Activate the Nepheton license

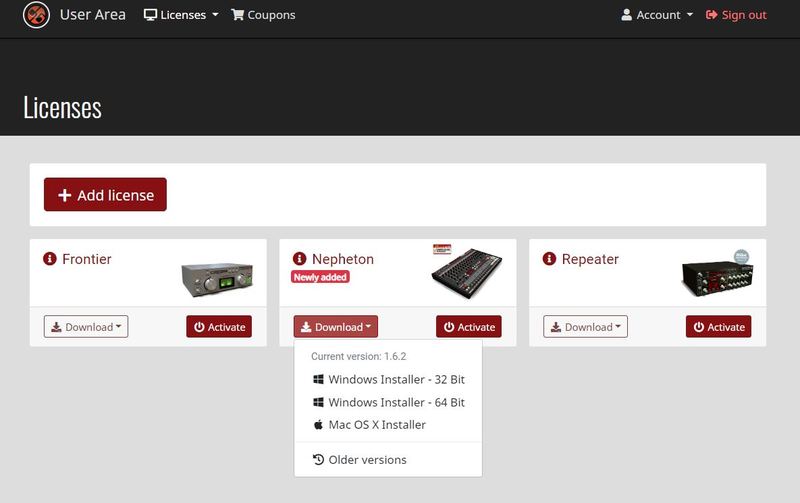pos(469,326)
